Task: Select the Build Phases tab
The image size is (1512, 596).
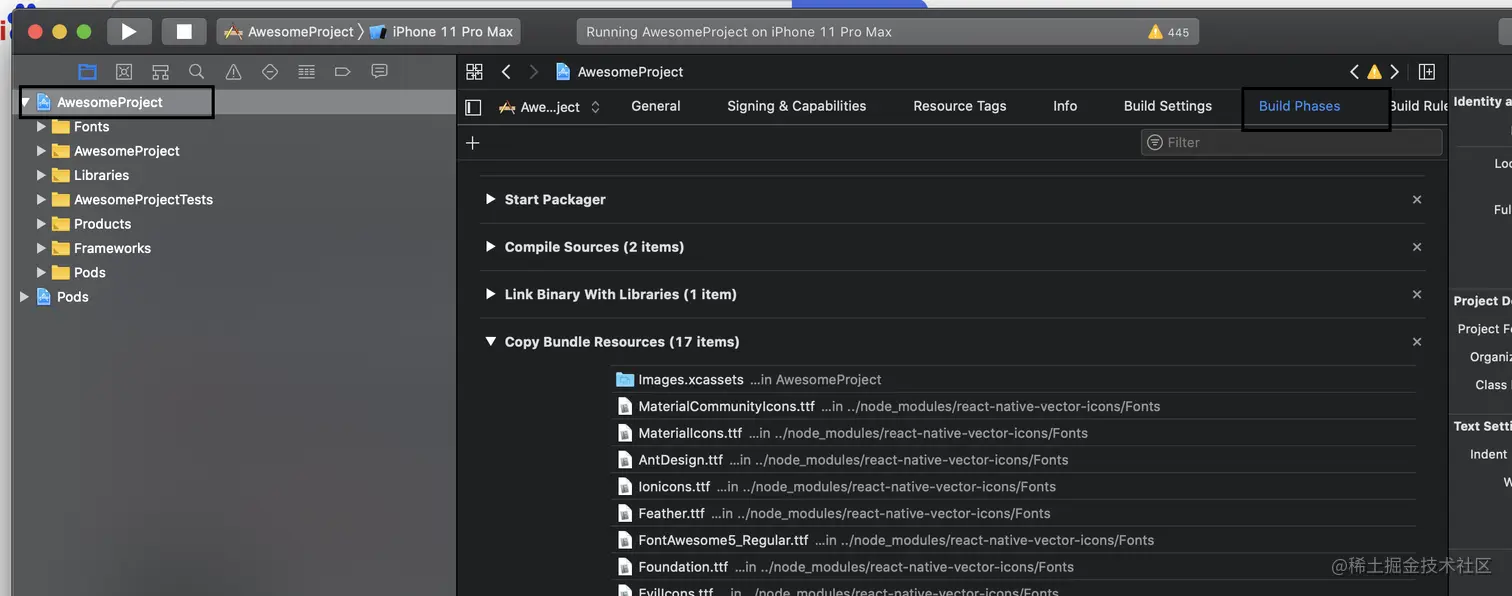Action: [1300, 106]
